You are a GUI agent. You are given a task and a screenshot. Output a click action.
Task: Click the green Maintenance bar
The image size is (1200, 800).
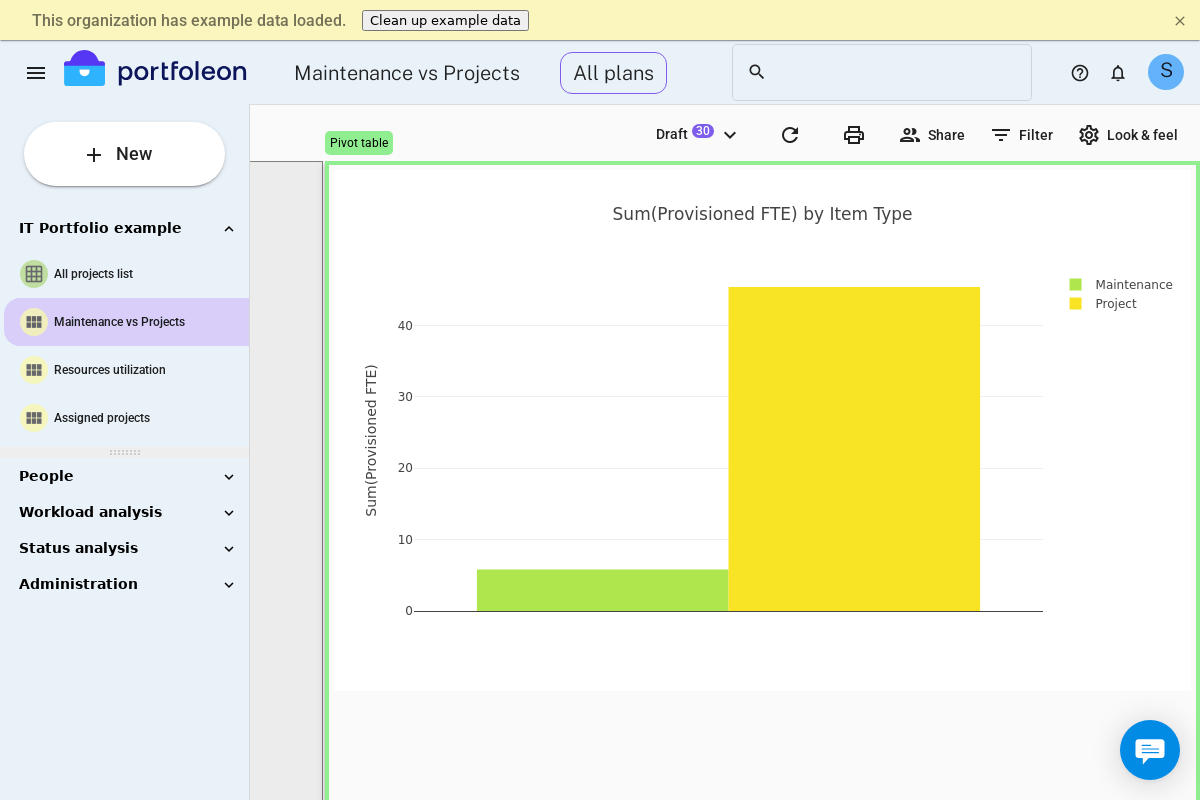pyautogui.click(x=602, y=590)
